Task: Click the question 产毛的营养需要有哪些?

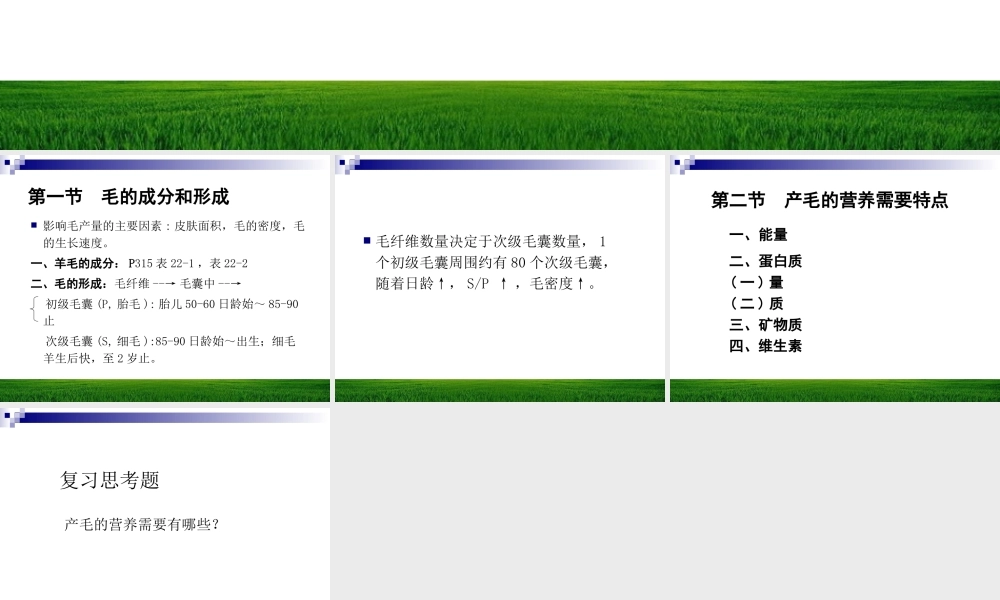Action: pos(142,524)
